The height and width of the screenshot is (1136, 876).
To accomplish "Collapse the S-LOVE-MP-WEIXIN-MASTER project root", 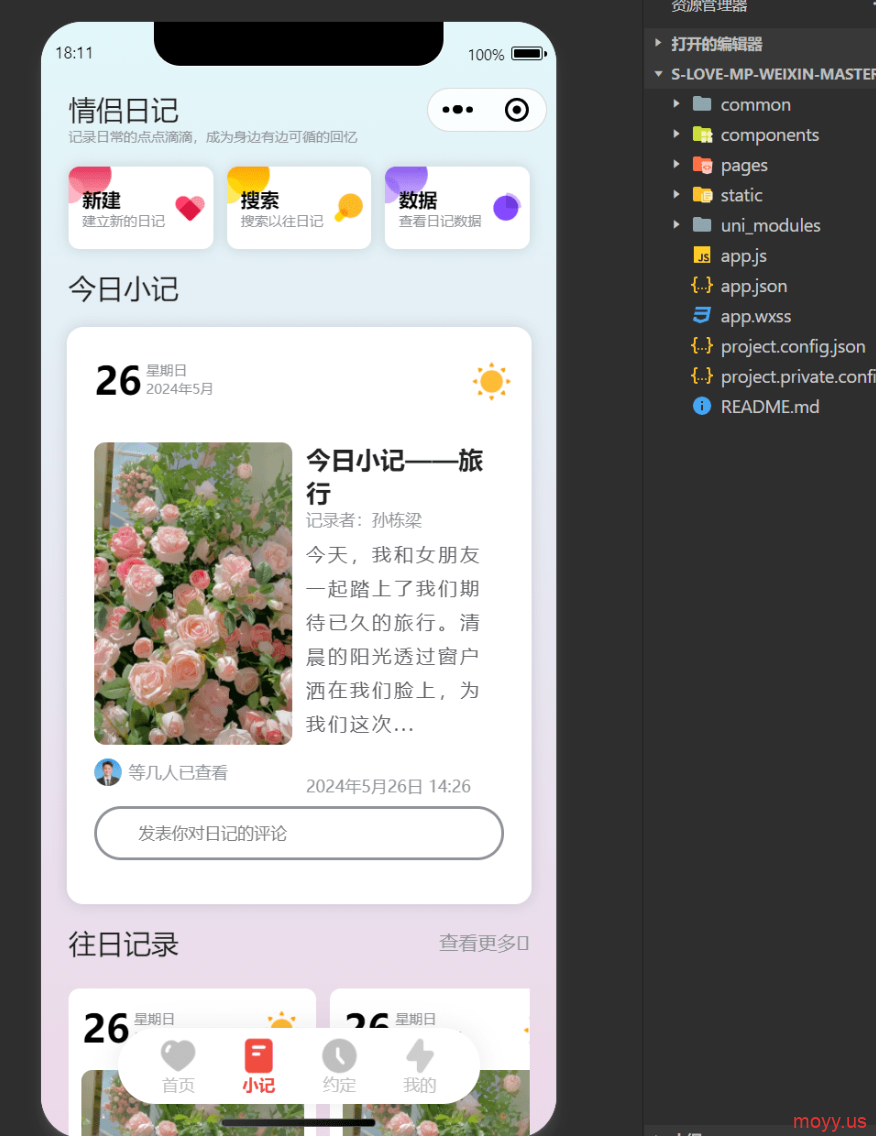I will point(658,74).
